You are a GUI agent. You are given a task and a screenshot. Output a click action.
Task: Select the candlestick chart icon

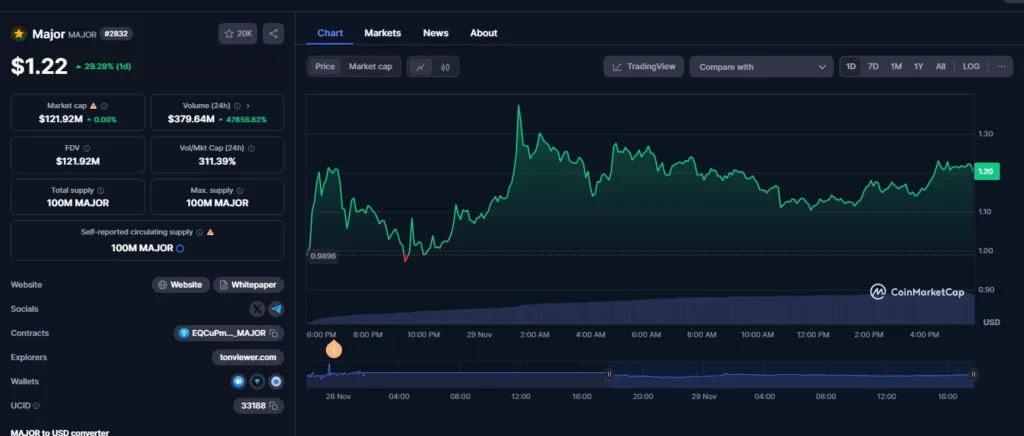445,67
